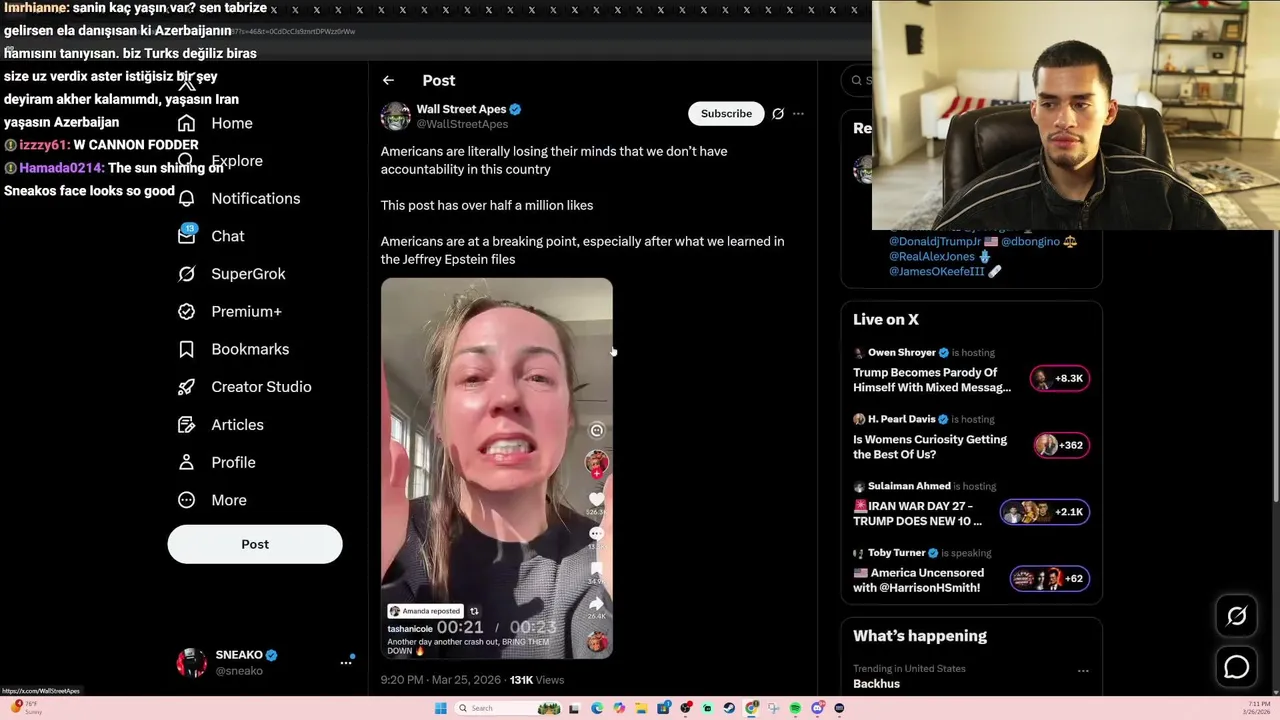Play the embedded video of the woman
The height and width of the screenshot is (720, 1280).
click(497, 468)
